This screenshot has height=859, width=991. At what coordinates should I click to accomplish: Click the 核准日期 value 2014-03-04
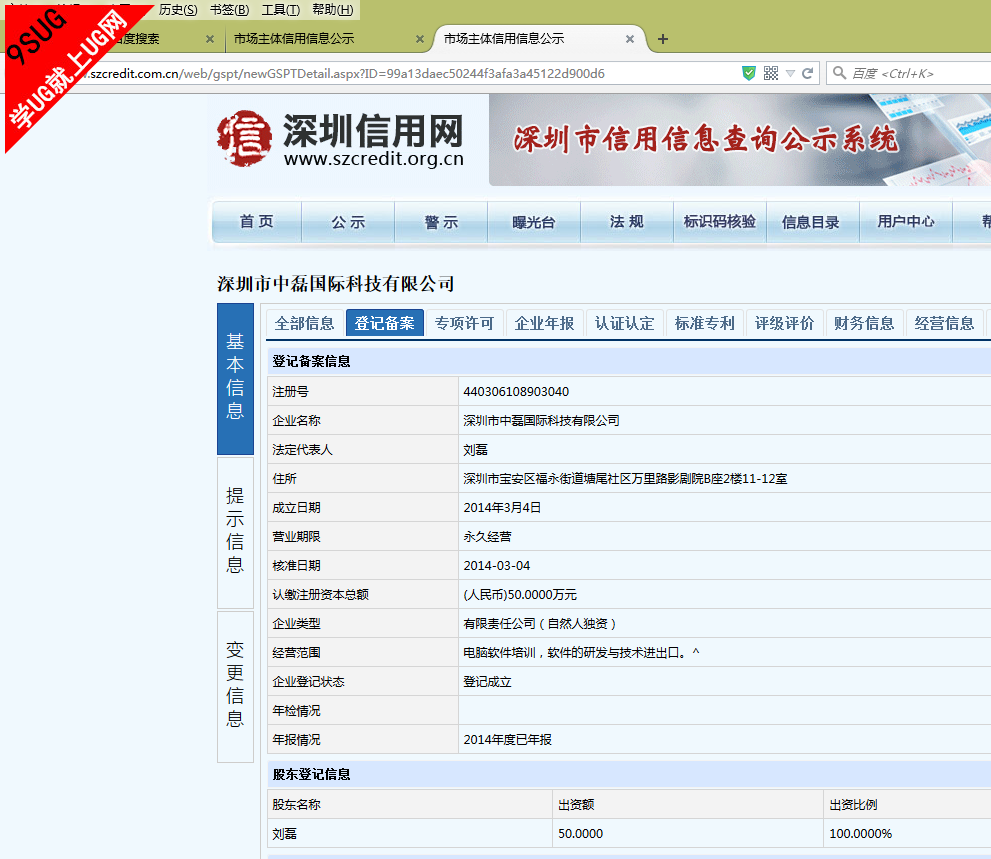click(497, 566)
